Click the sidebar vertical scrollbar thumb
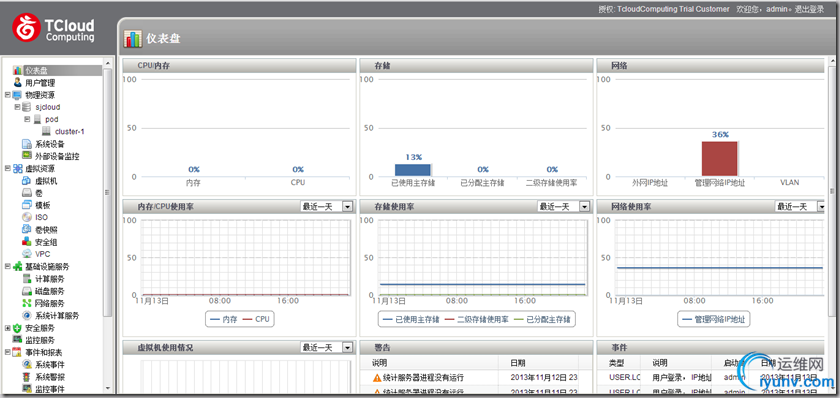This screenshot has height=398, width=840. [x=108, y=193]
